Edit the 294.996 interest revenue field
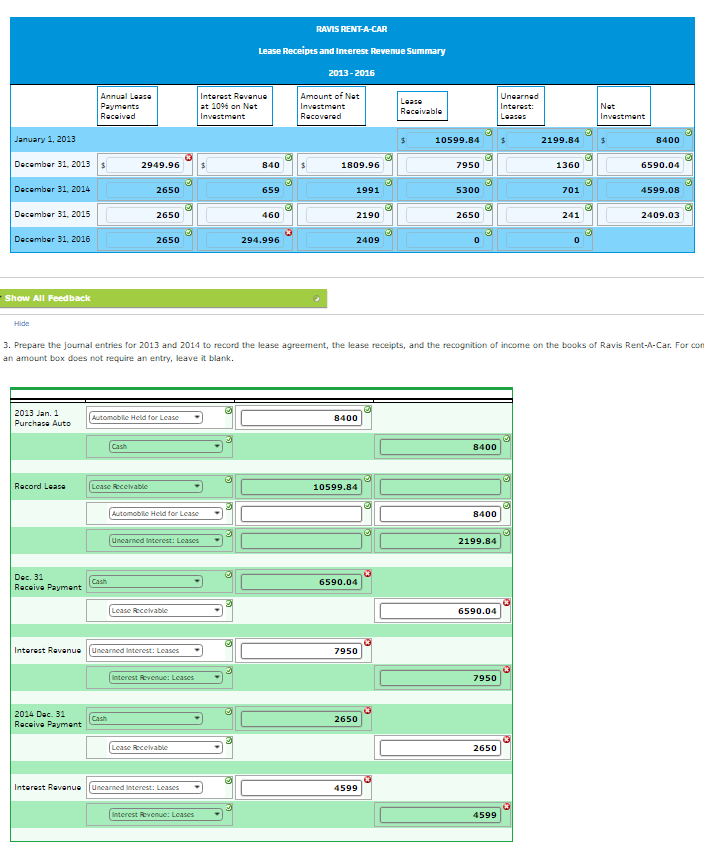 [245, 240]
